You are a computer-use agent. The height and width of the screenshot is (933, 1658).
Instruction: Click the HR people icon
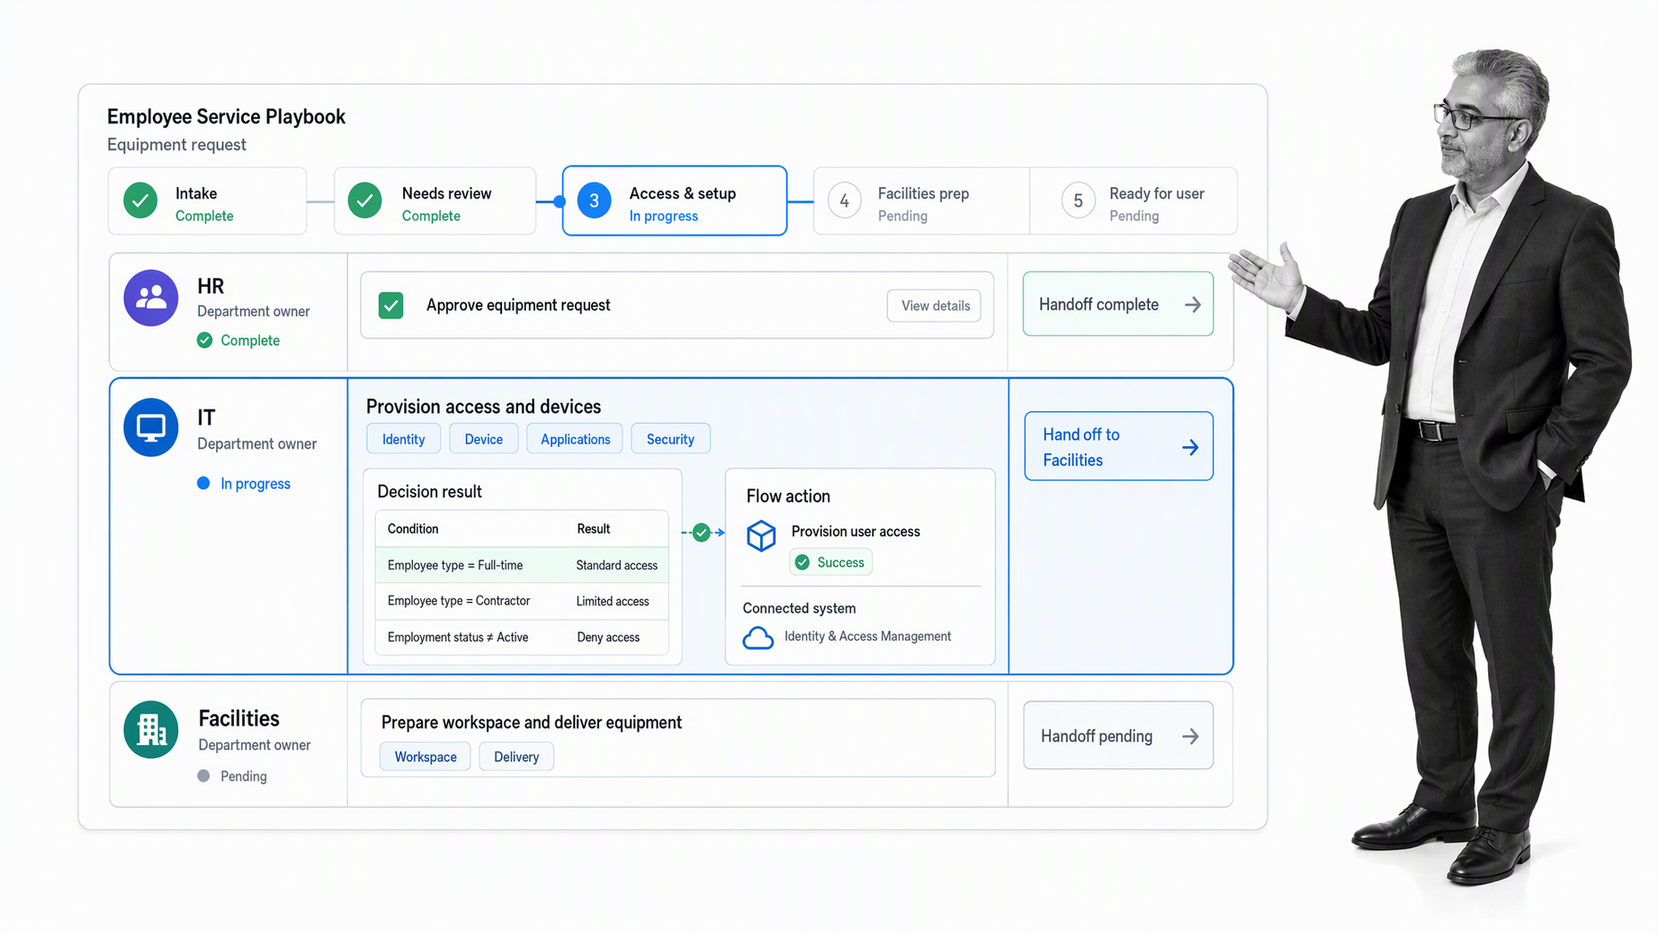pyautogui.click(x=151, y=298)
